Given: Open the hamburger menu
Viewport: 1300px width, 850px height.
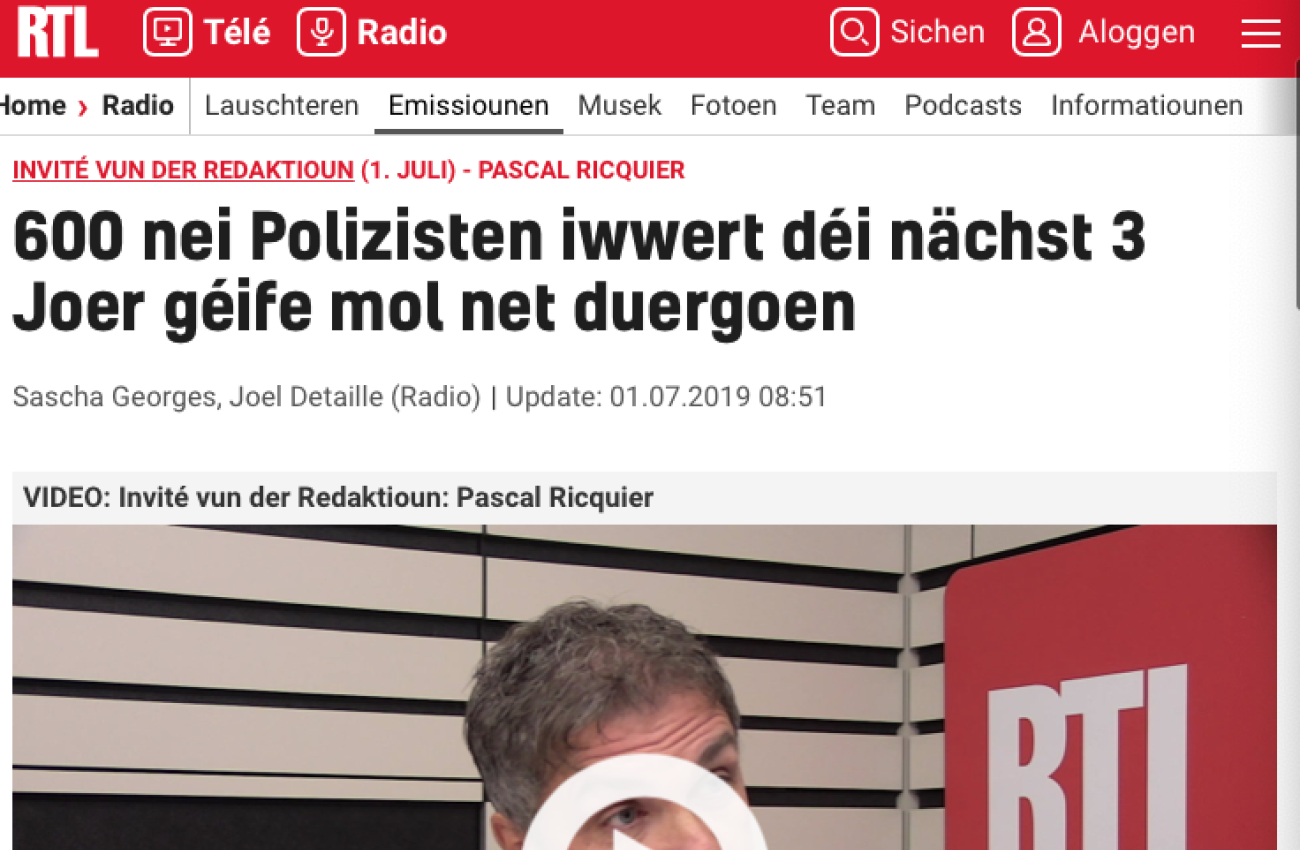Looking at the screenshot, I should [1261, 33].
